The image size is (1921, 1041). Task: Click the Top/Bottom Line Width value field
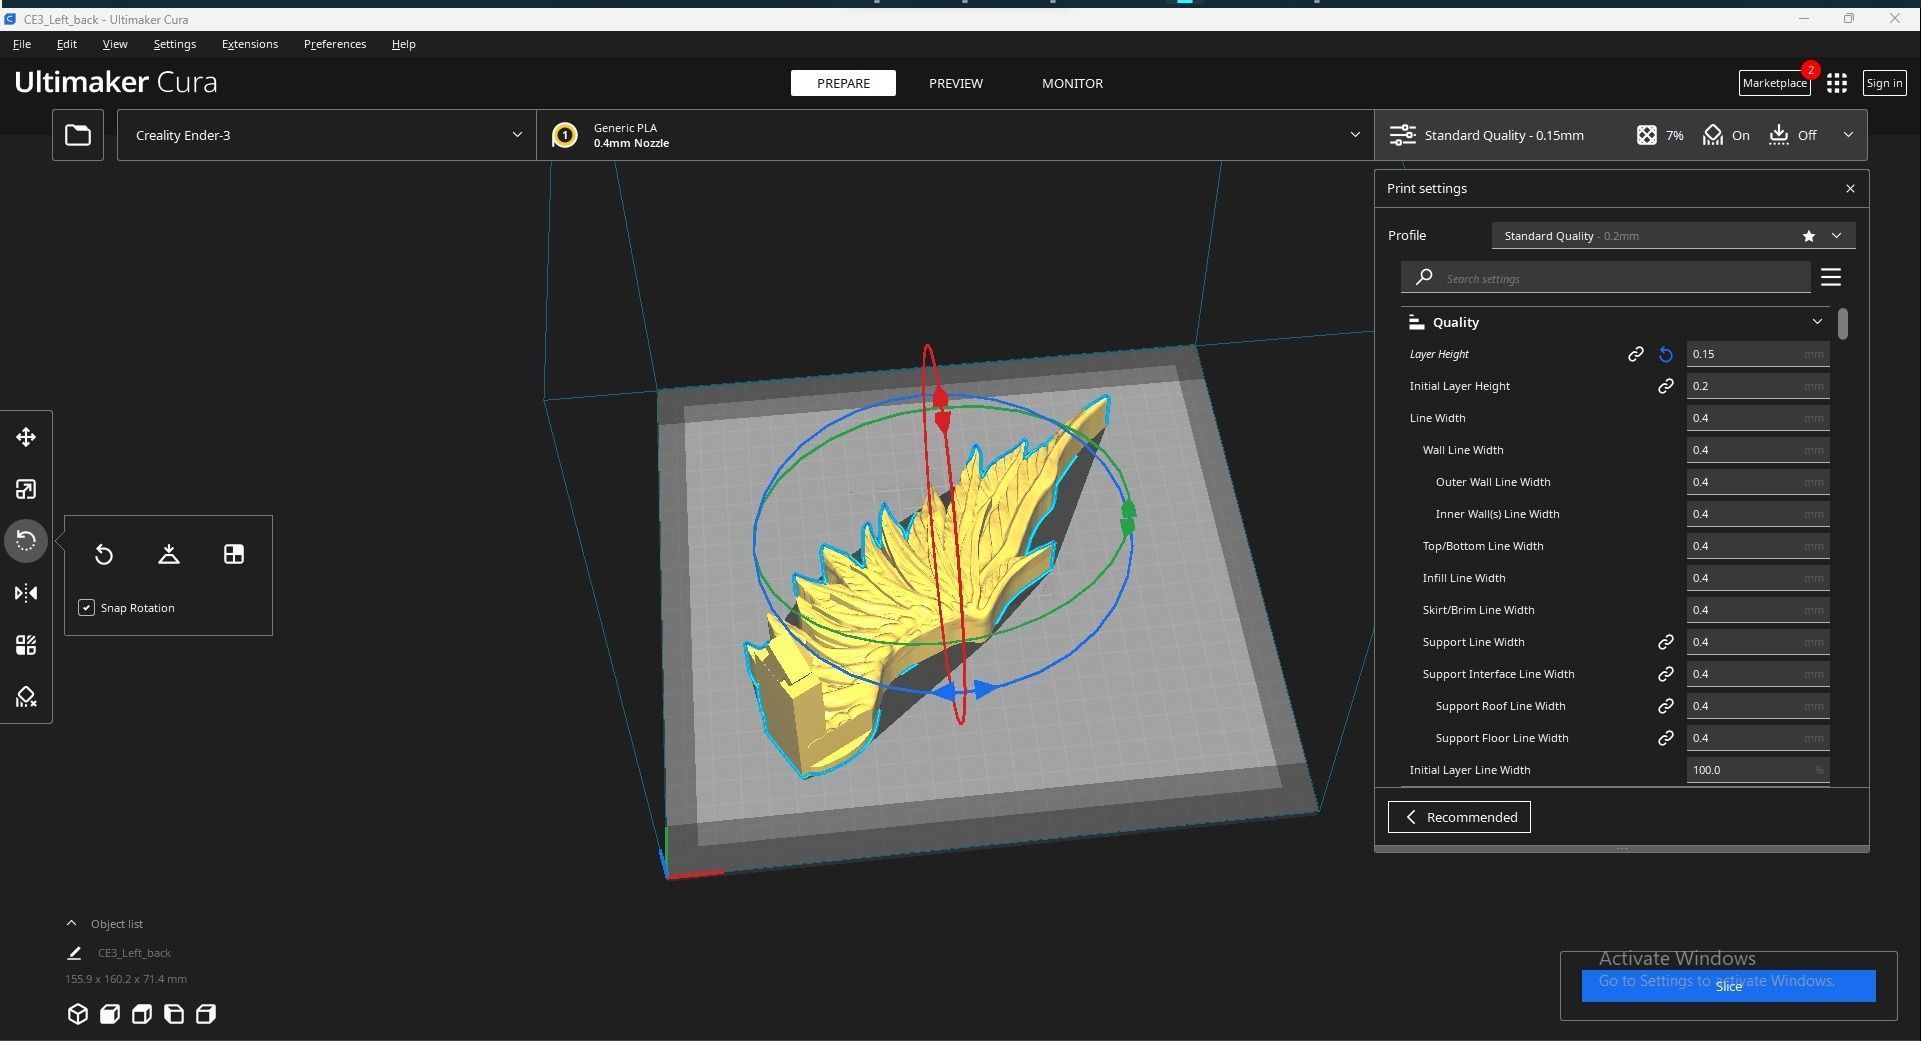point(1758,546)
